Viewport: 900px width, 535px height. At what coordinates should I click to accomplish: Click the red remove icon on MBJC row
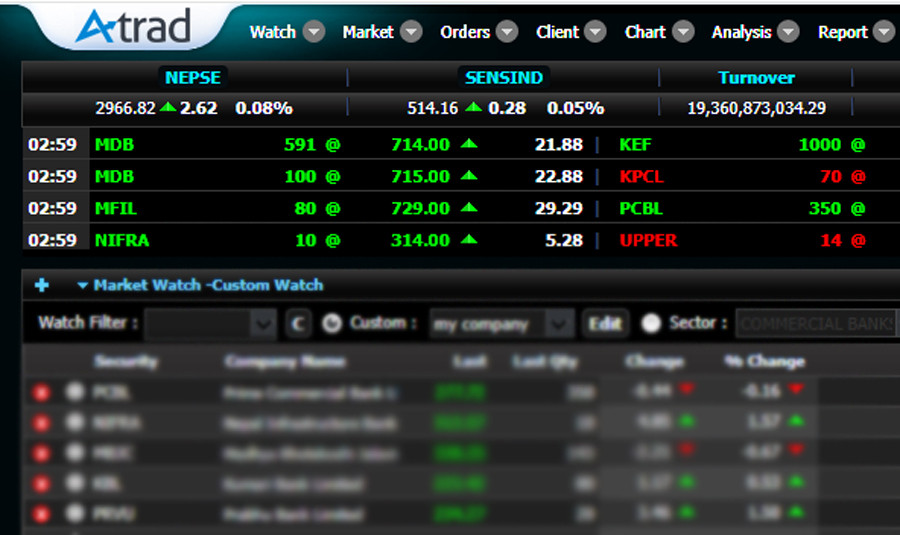coord(41,453)
